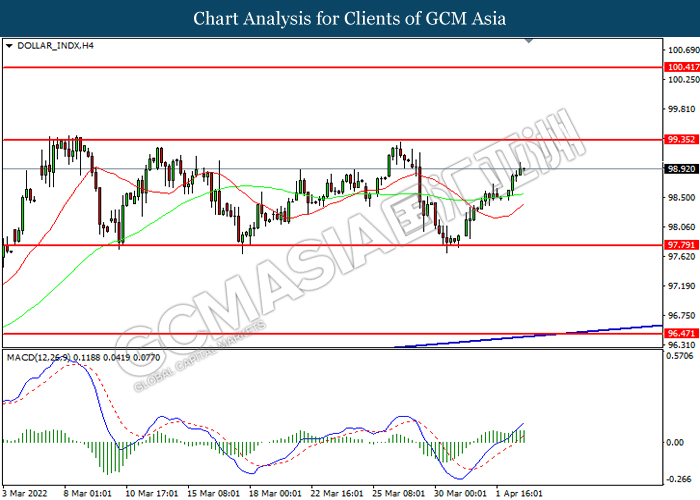Click the 97.620 price axis value
Viewport: 700px width, 500px height.
point(681,256)
